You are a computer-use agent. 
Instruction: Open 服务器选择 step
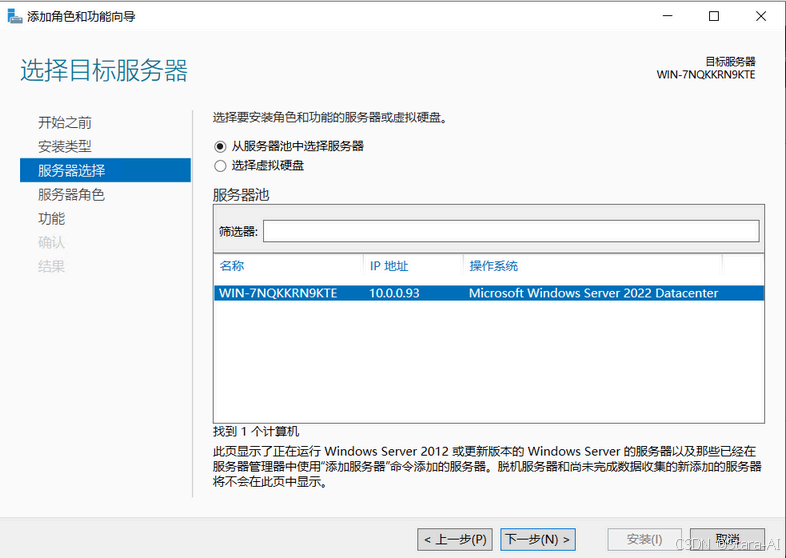point(105,170)
